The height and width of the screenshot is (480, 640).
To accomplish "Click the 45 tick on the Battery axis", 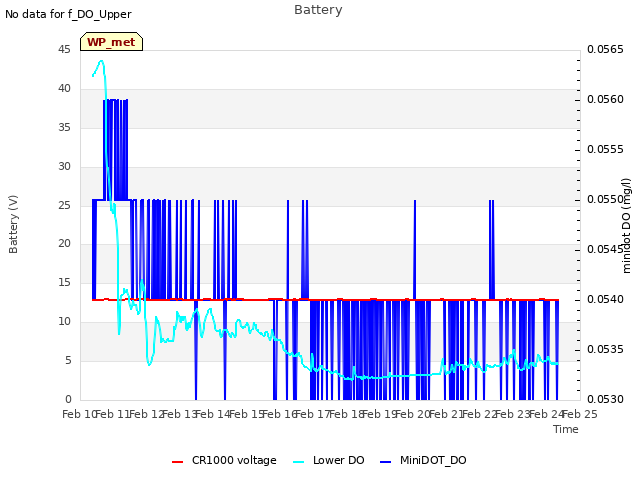I will coord(64,50).
